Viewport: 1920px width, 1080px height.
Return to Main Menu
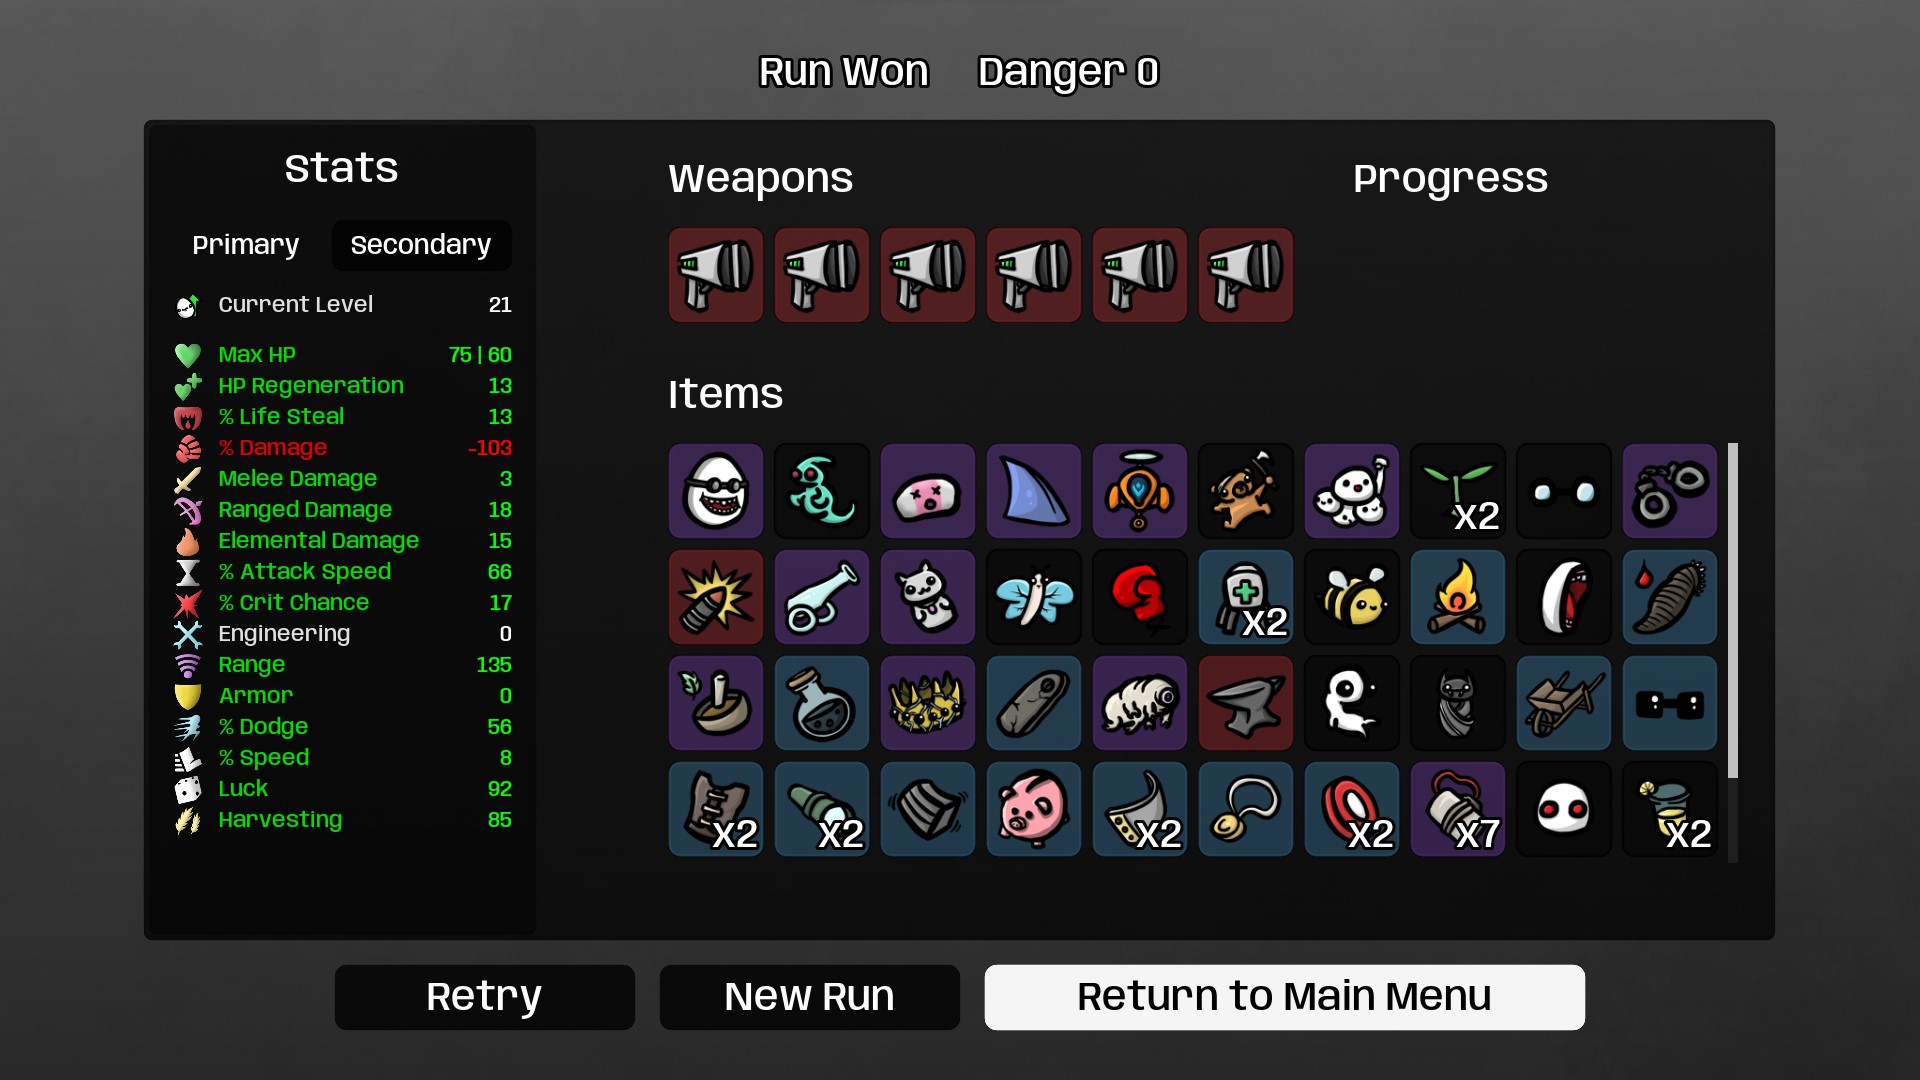click(1285, 997)
